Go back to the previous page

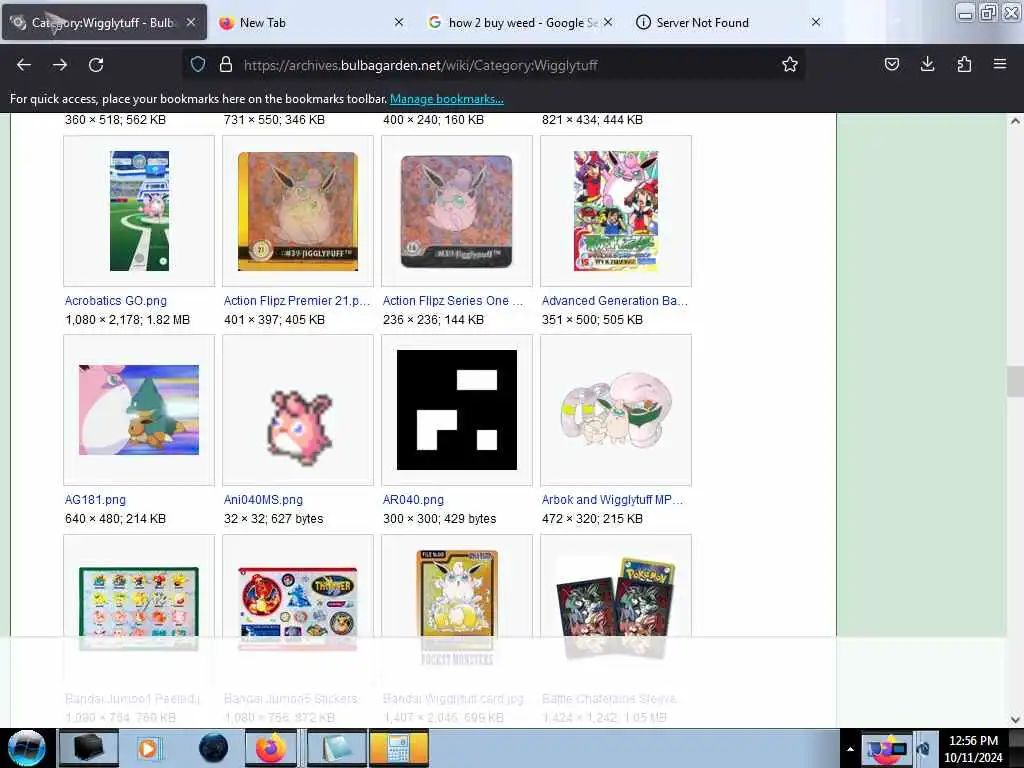[24, 65]
